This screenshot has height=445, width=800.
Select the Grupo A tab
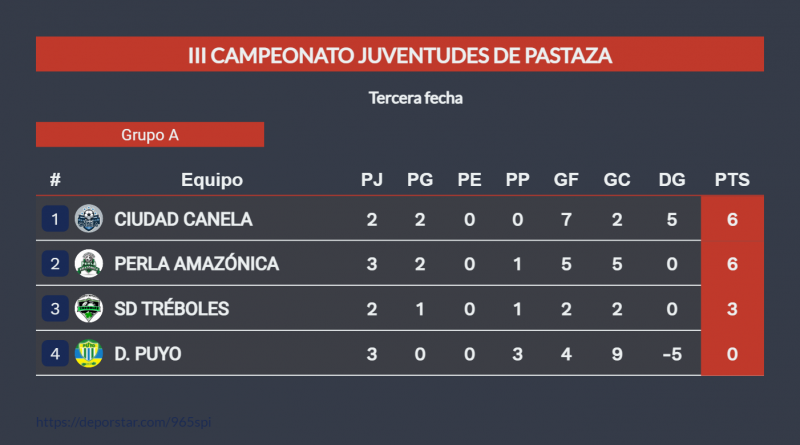[150, 134]
